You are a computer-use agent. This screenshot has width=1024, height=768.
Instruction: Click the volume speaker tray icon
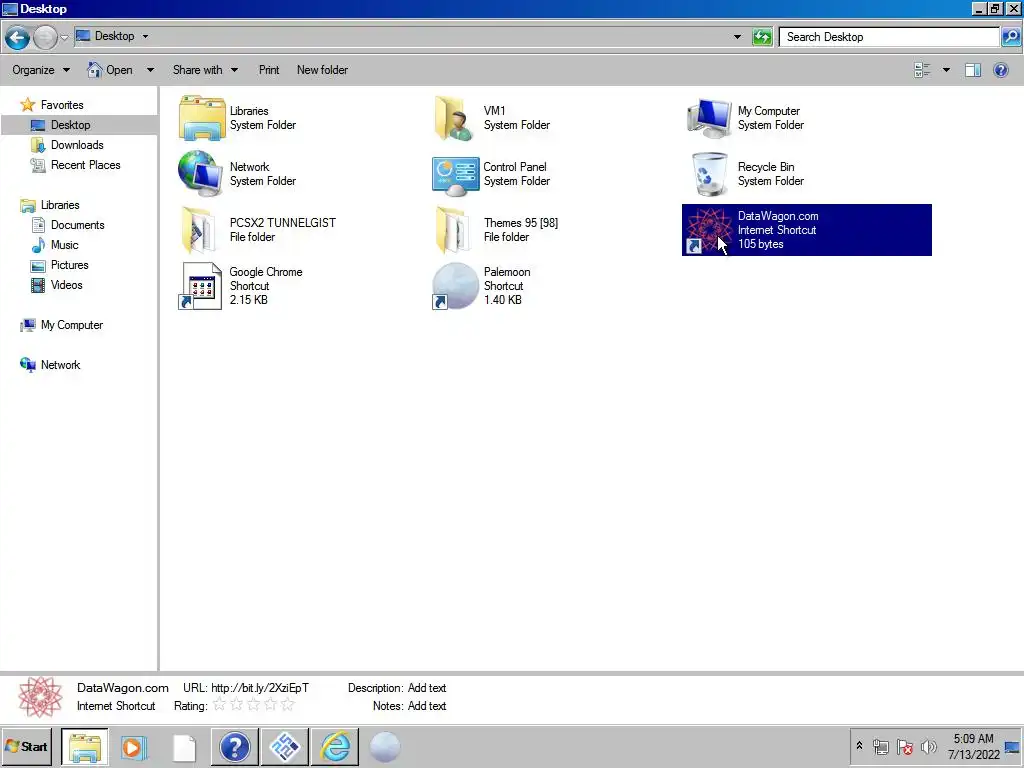tap(928, 746)
